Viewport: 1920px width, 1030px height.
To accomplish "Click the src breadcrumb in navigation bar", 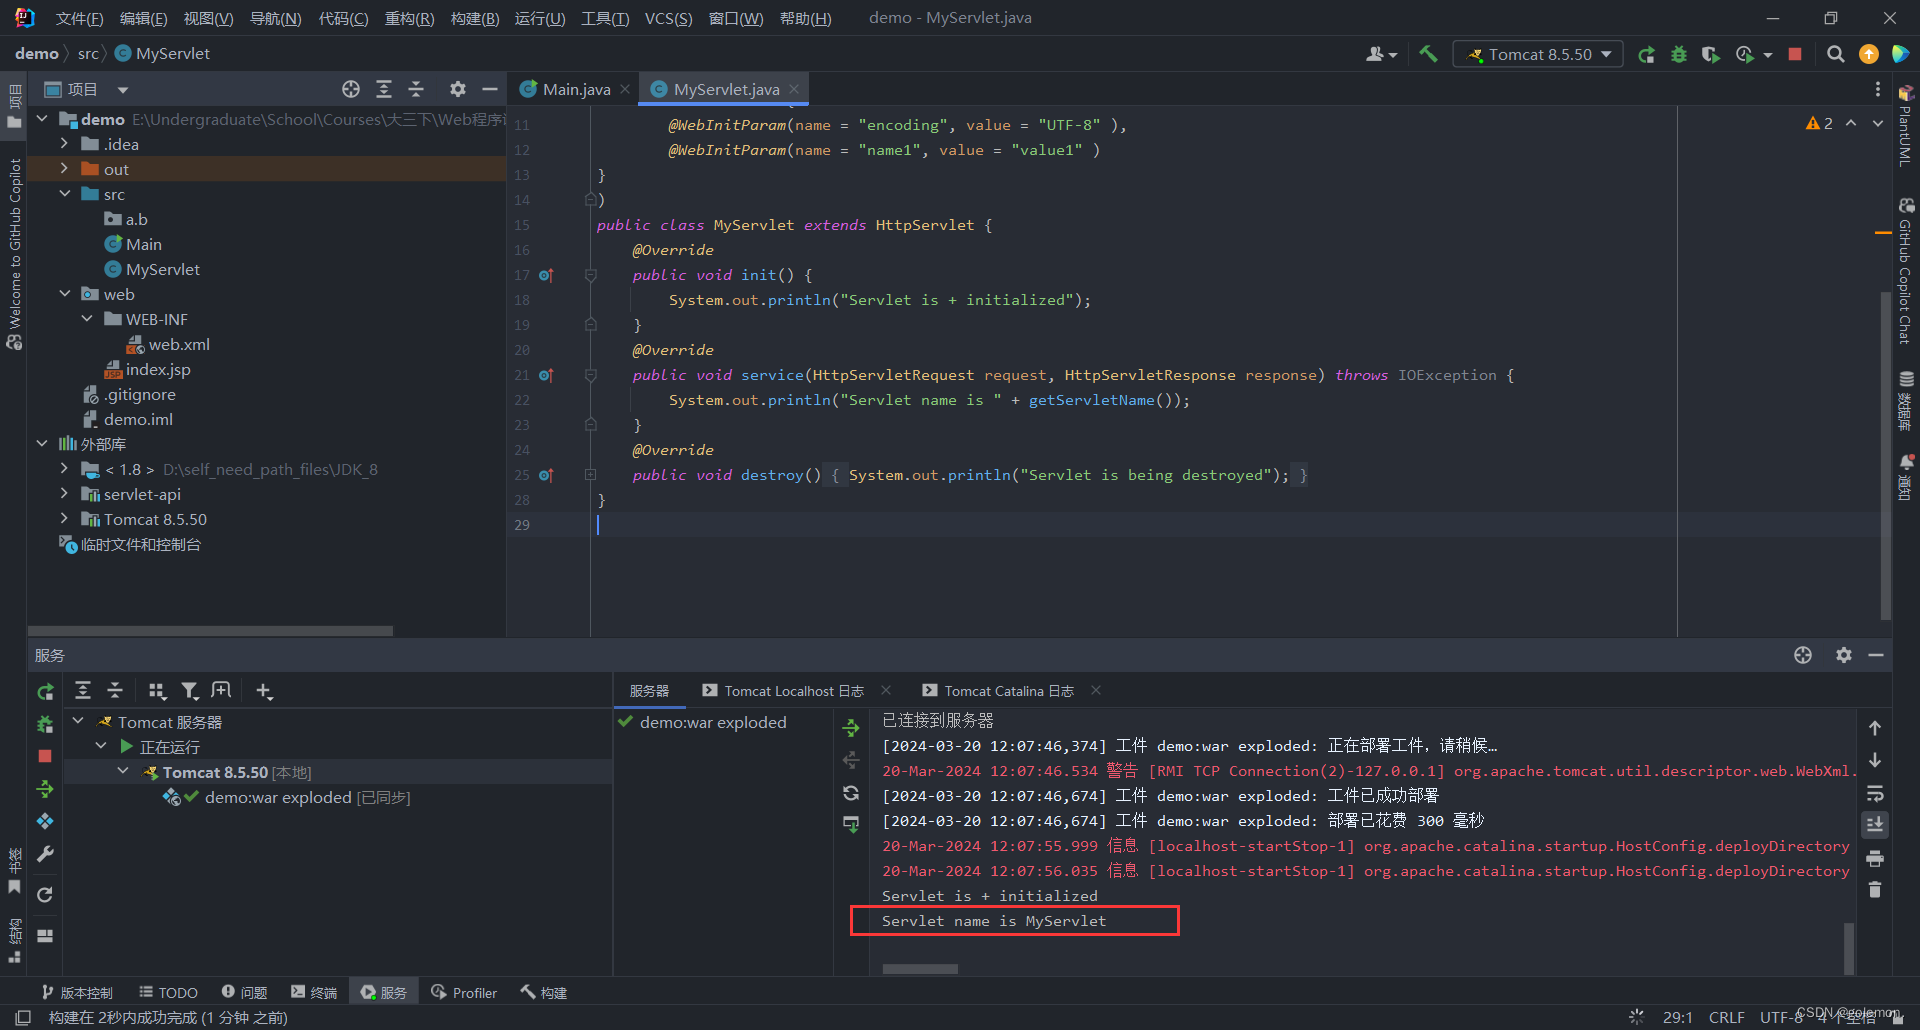I will [88, 53].
